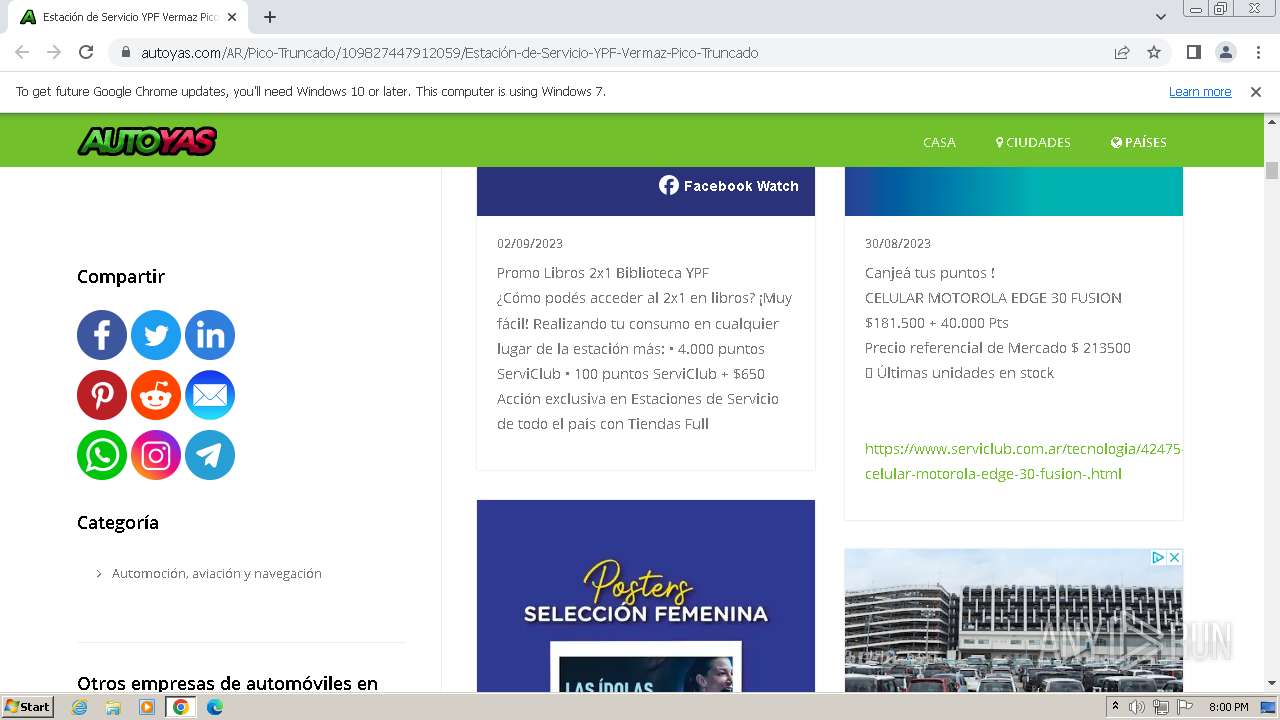The image size is (1280, 720).
Task: Open AdChoices info icon on ad
Action: 1157,557
